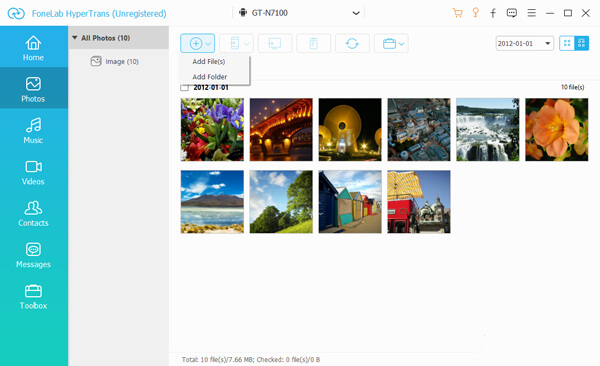Viewport: 600px width, 366px height.
Task: Choose Add Folder from menu
Action: (x=210, y=77)
